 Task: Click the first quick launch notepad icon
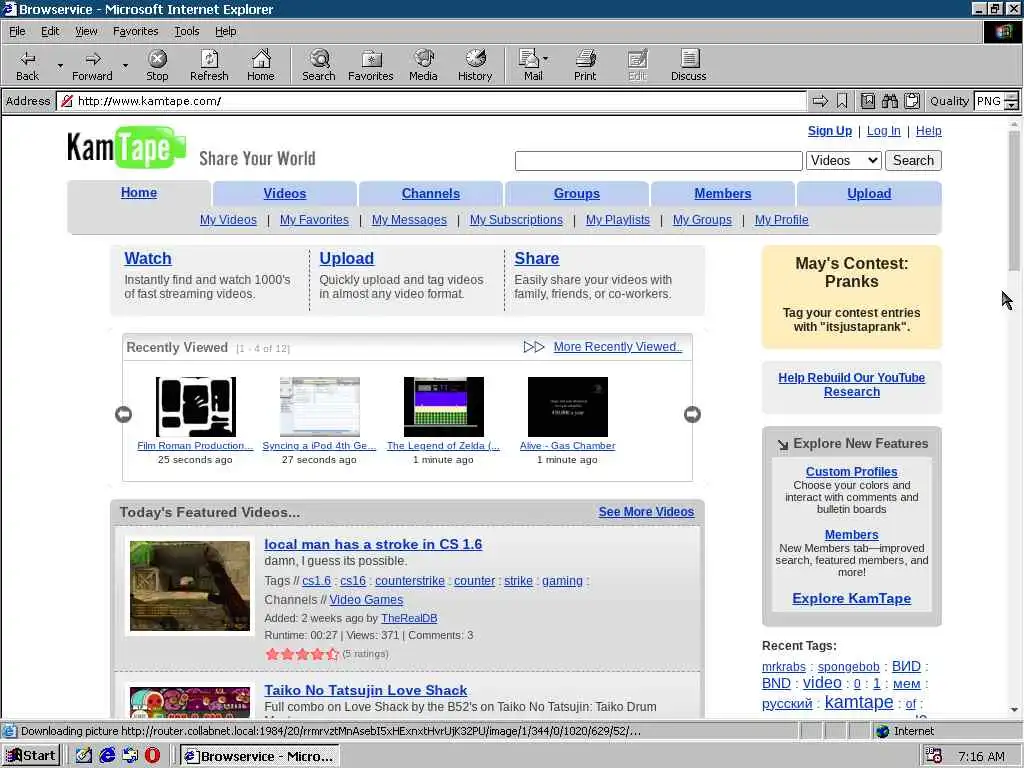(84, 756)
